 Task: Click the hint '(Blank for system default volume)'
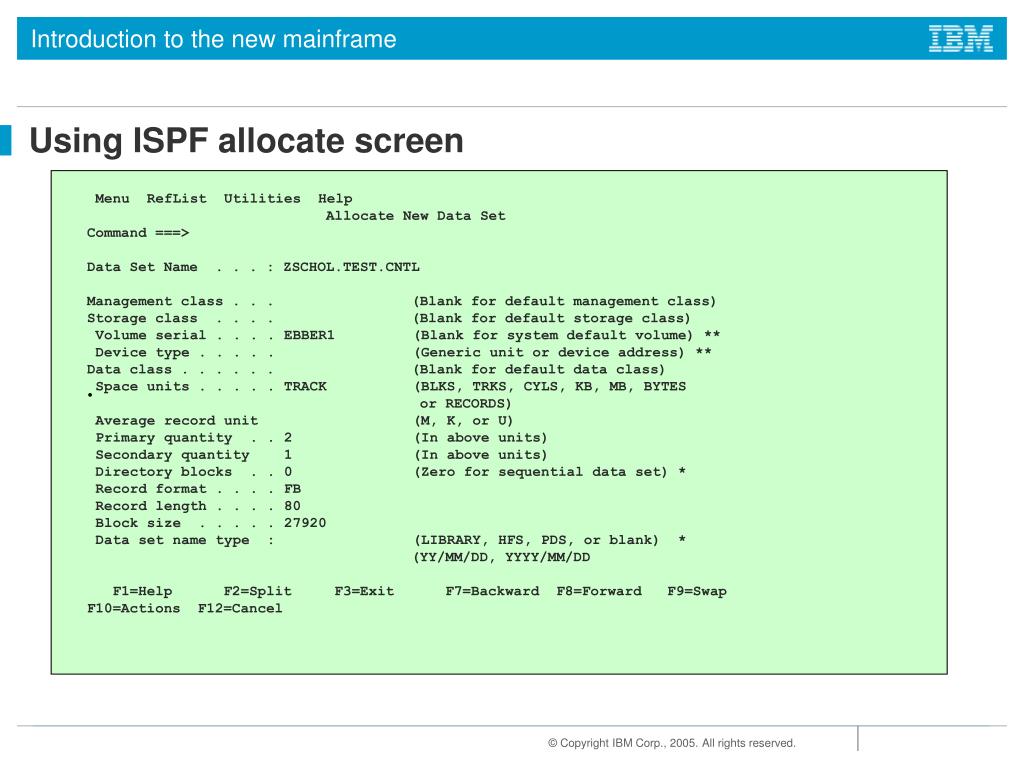pos(553,336)
